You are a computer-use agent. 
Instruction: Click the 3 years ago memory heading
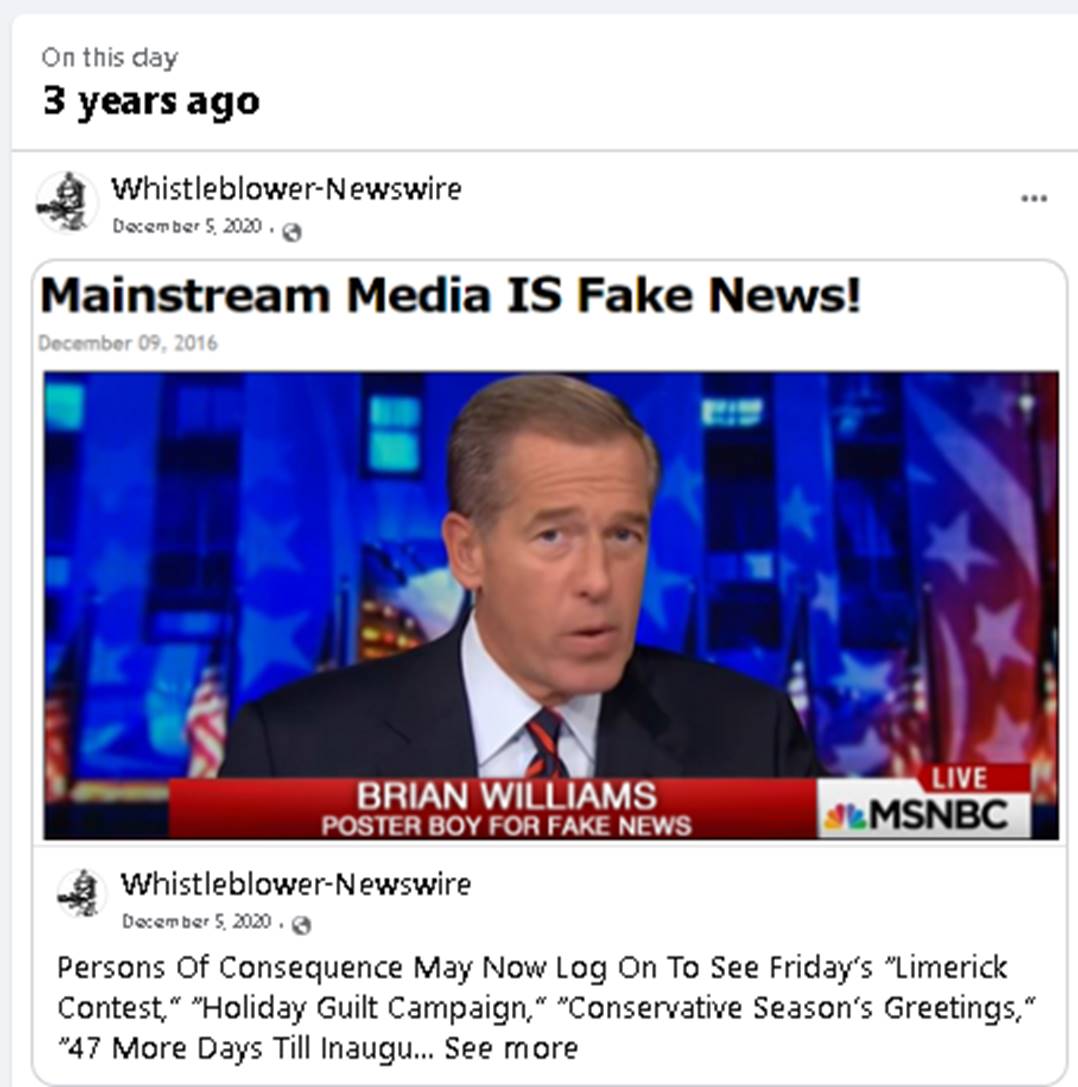[x=151, y=101]
